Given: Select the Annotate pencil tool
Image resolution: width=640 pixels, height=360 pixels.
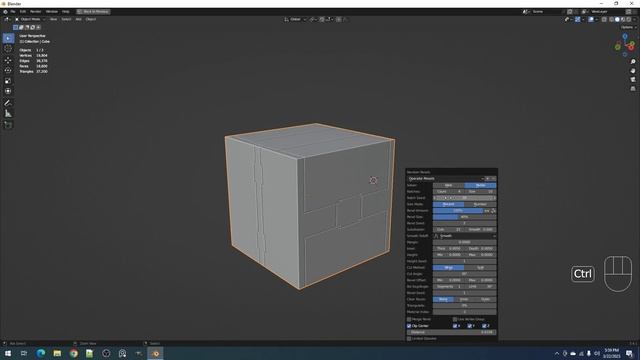Looking at the screenshot, I should 8,103.
